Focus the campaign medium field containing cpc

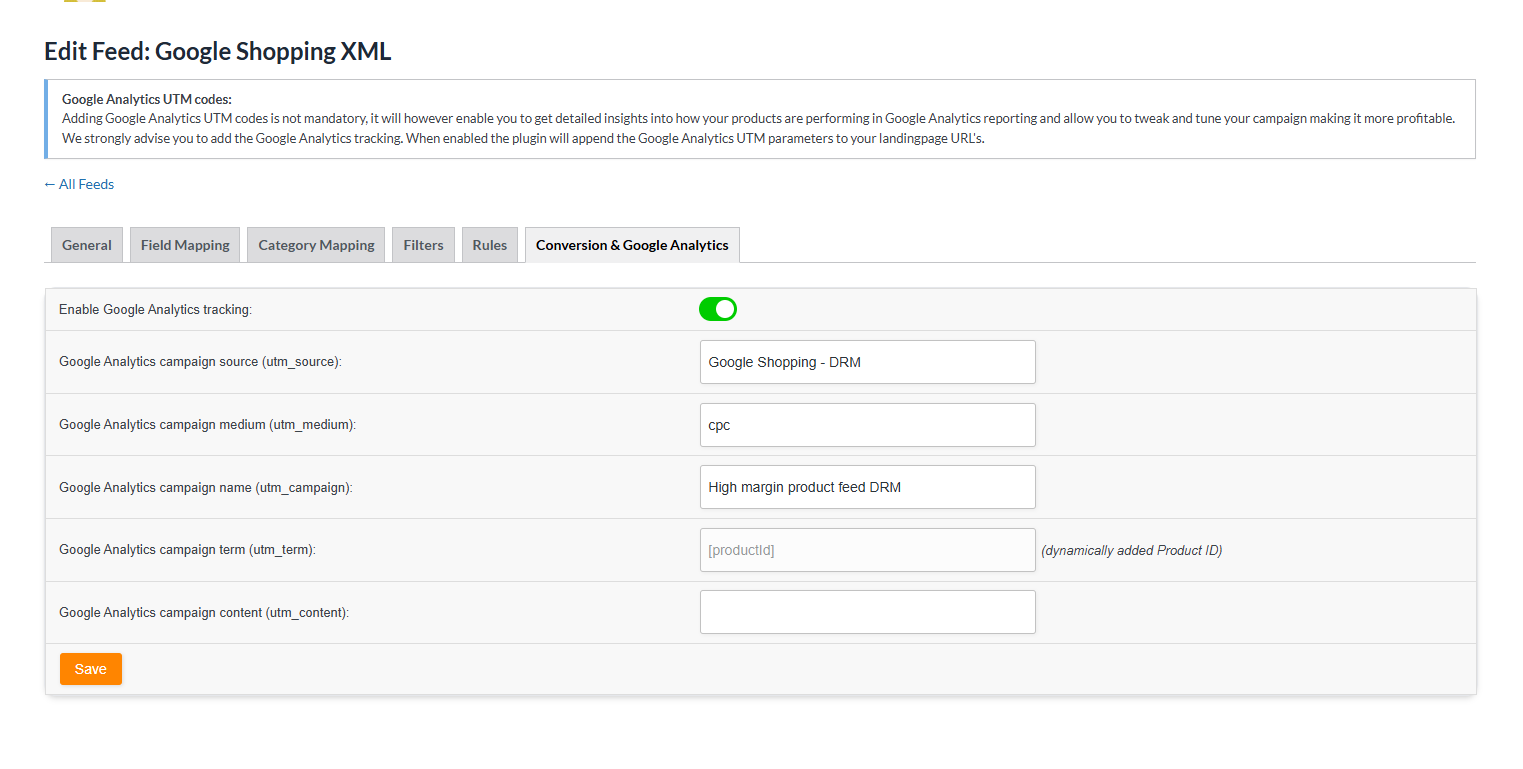(867, 425)
